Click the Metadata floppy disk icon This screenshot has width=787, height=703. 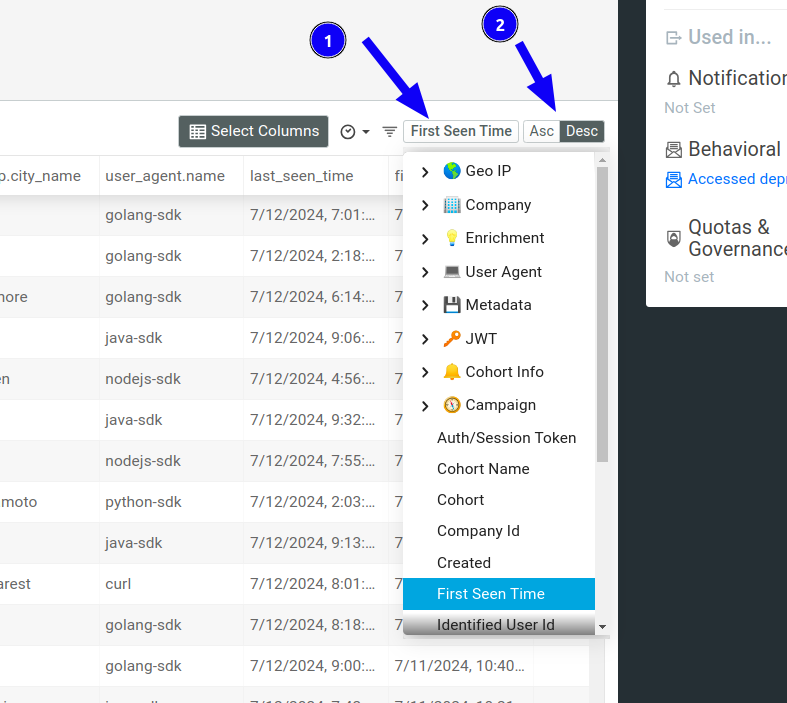click(x=452, y=305)
